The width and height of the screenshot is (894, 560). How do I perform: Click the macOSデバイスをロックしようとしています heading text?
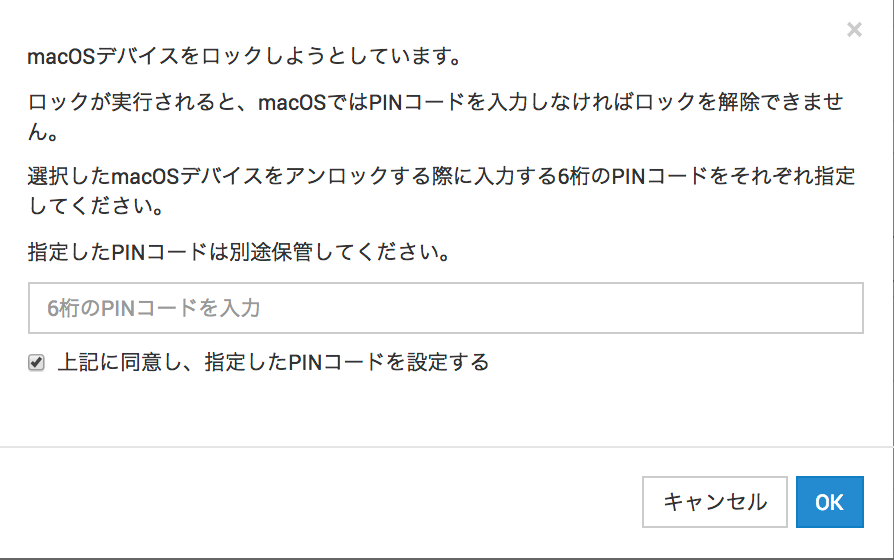tap(244, 56)
